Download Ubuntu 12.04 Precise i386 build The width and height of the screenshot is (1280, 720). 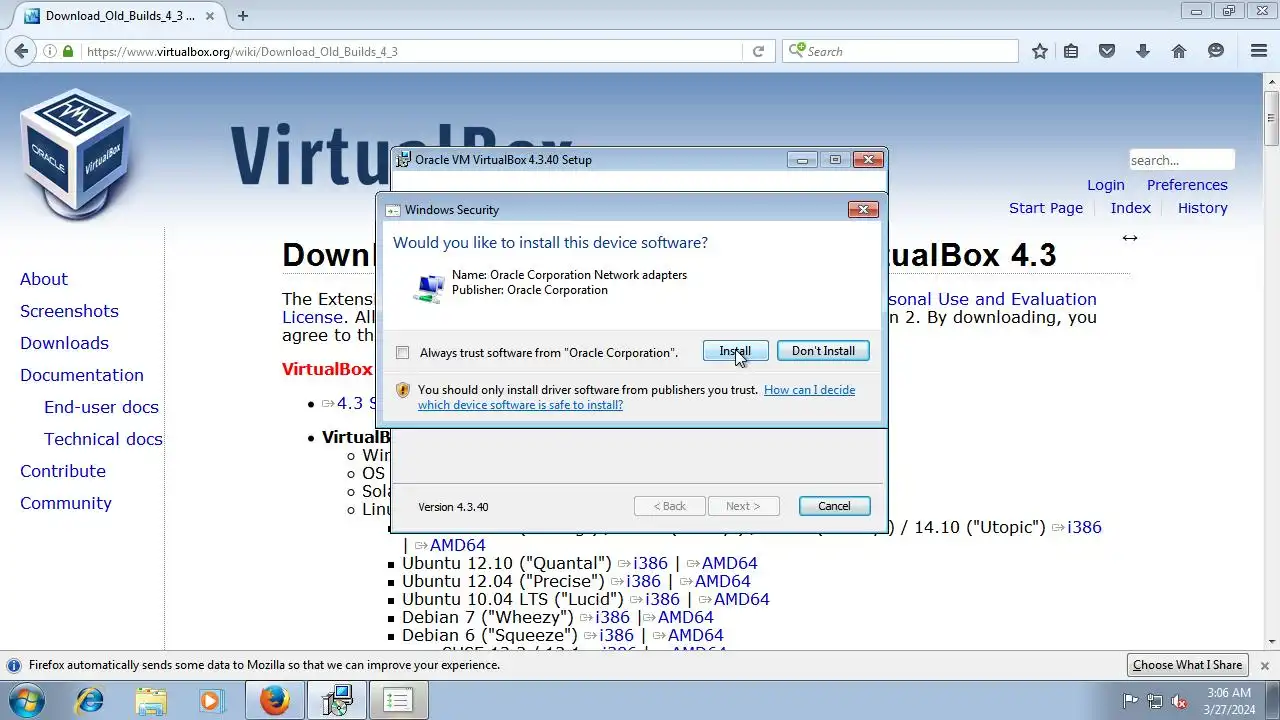pos(636,581)
